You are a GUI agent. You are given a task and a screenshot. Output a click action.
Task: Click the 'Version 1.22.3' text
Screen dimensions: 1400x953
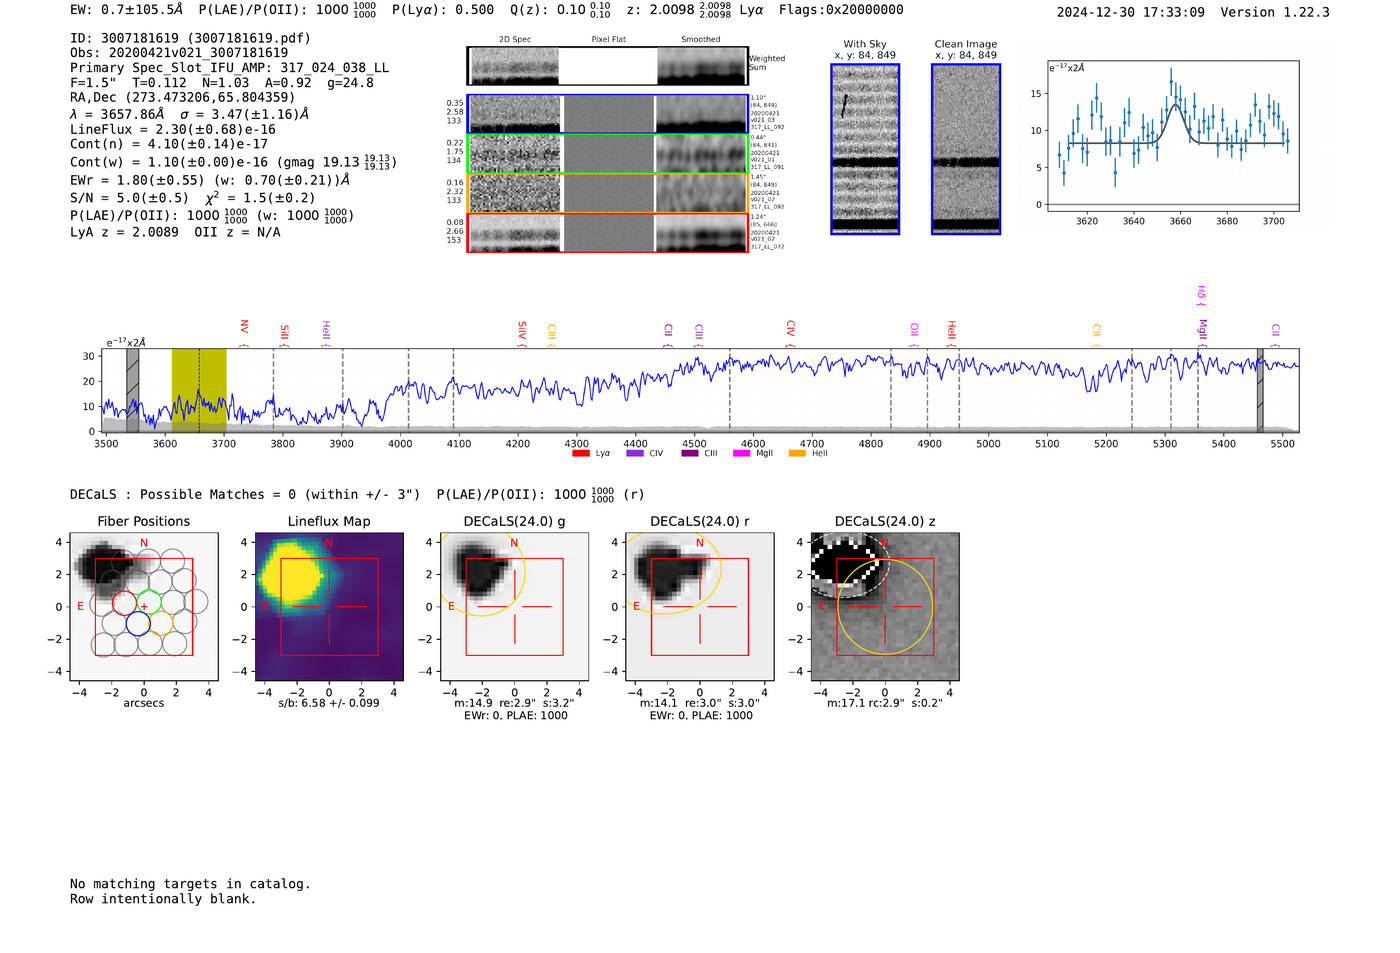1275,12
